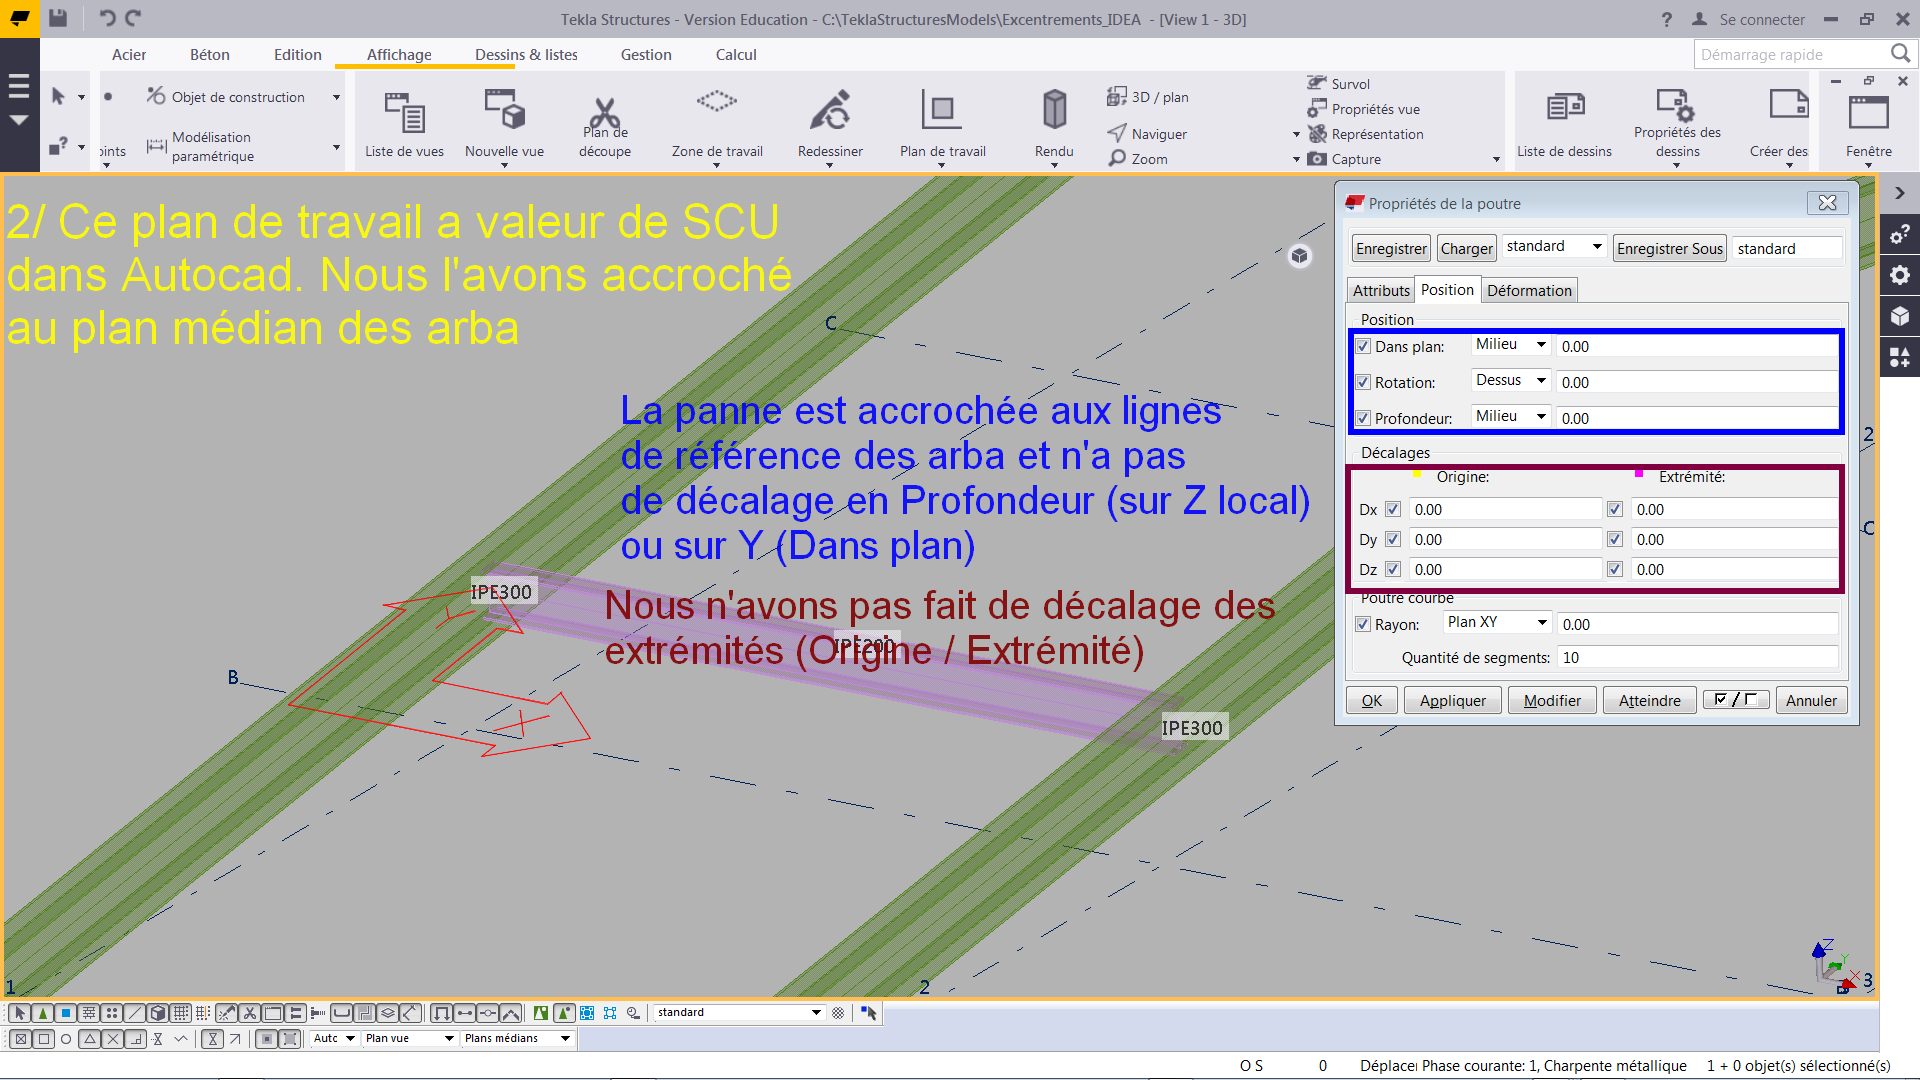Open Liste de dessins
This screenshot has height=1080, width=1920.
[x=1564, y=122]
